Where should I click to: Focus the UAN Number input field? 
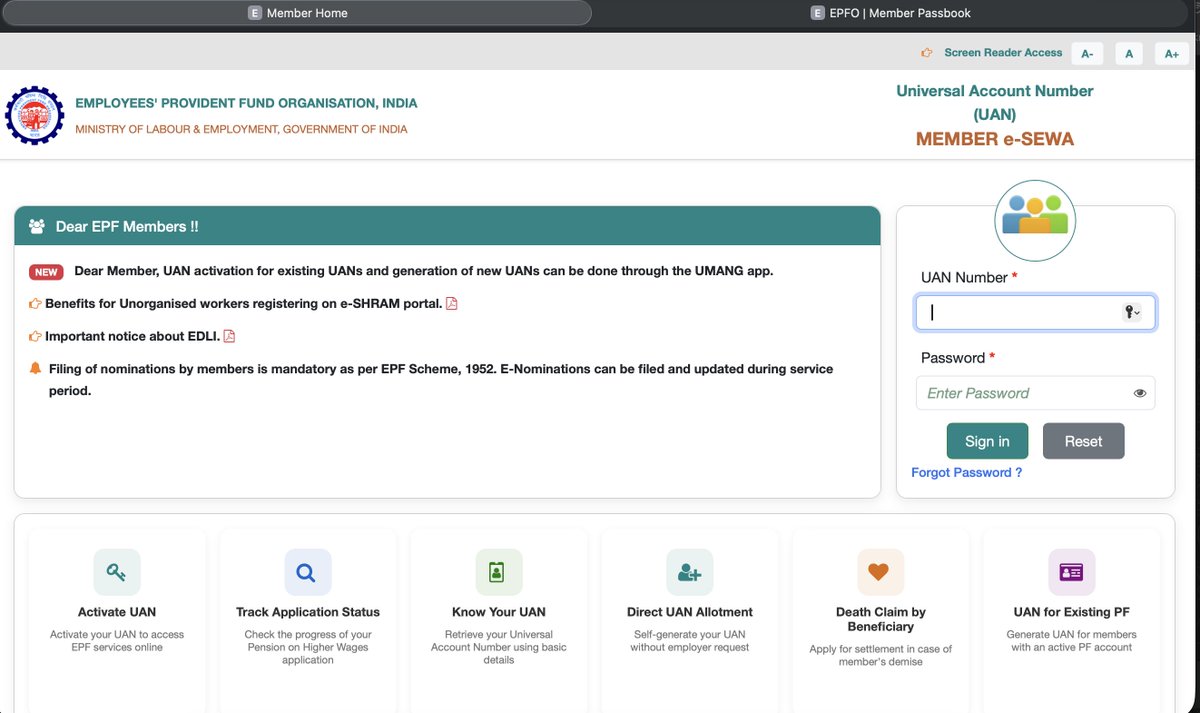[x=1035, y=313]
